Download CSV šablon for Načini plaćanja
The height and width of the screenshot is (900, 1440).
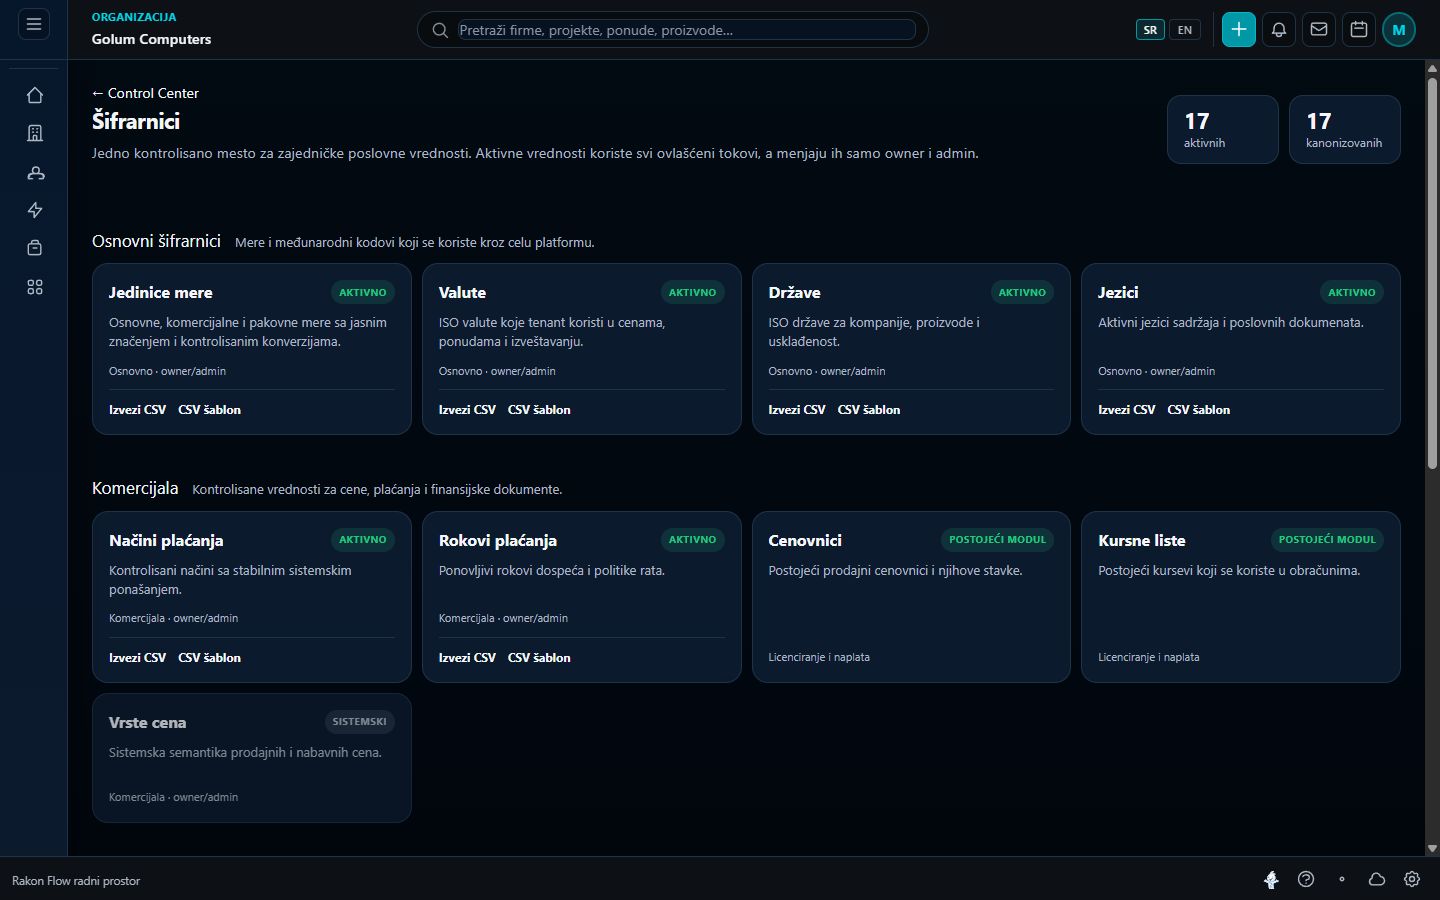coord(209,658)
